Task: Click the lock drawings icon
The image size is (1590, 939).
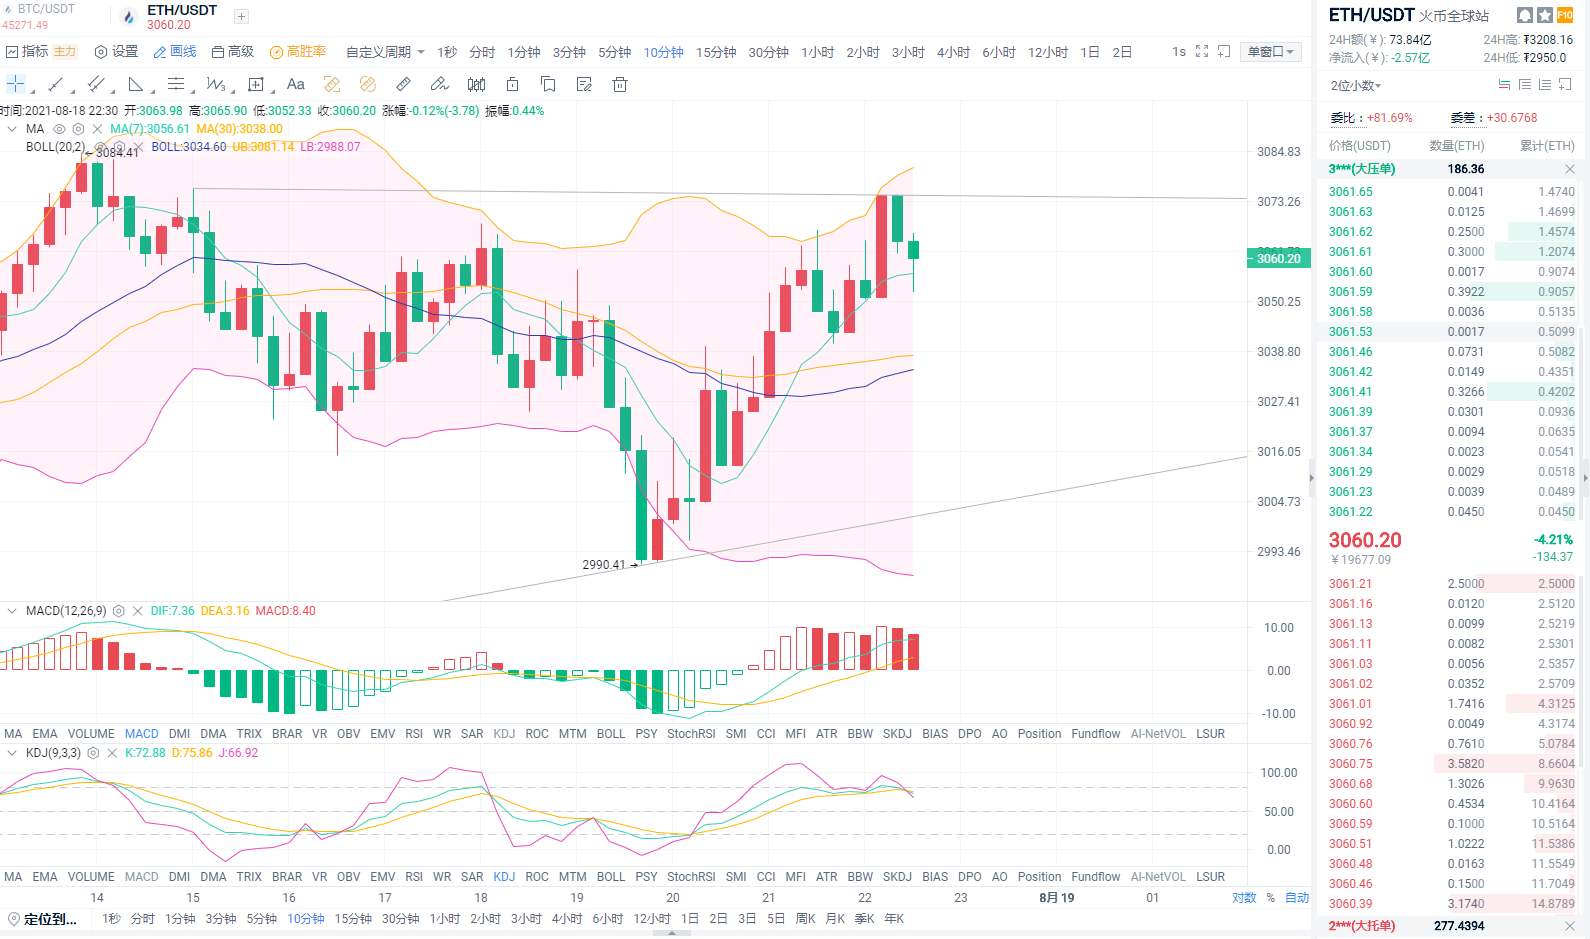Action: (513, 84)
